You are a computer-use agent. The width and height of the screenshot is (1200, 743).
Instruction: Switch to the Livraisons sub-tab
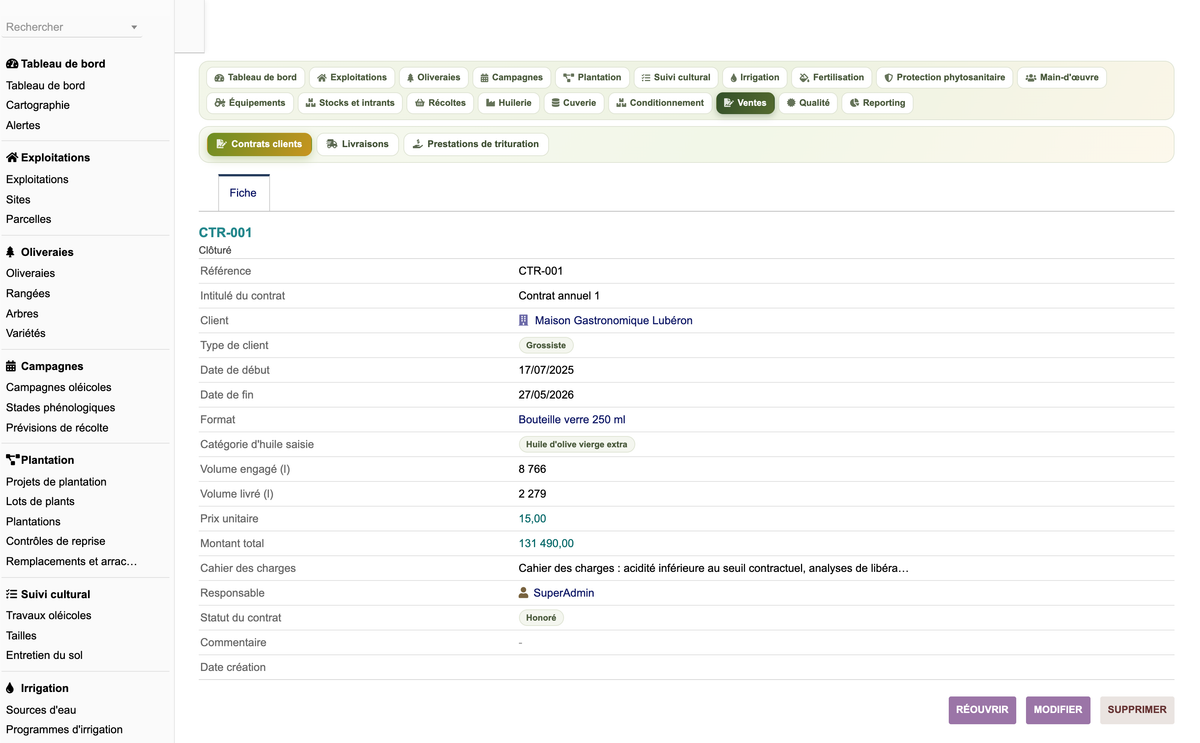click(x=358, y=144)
